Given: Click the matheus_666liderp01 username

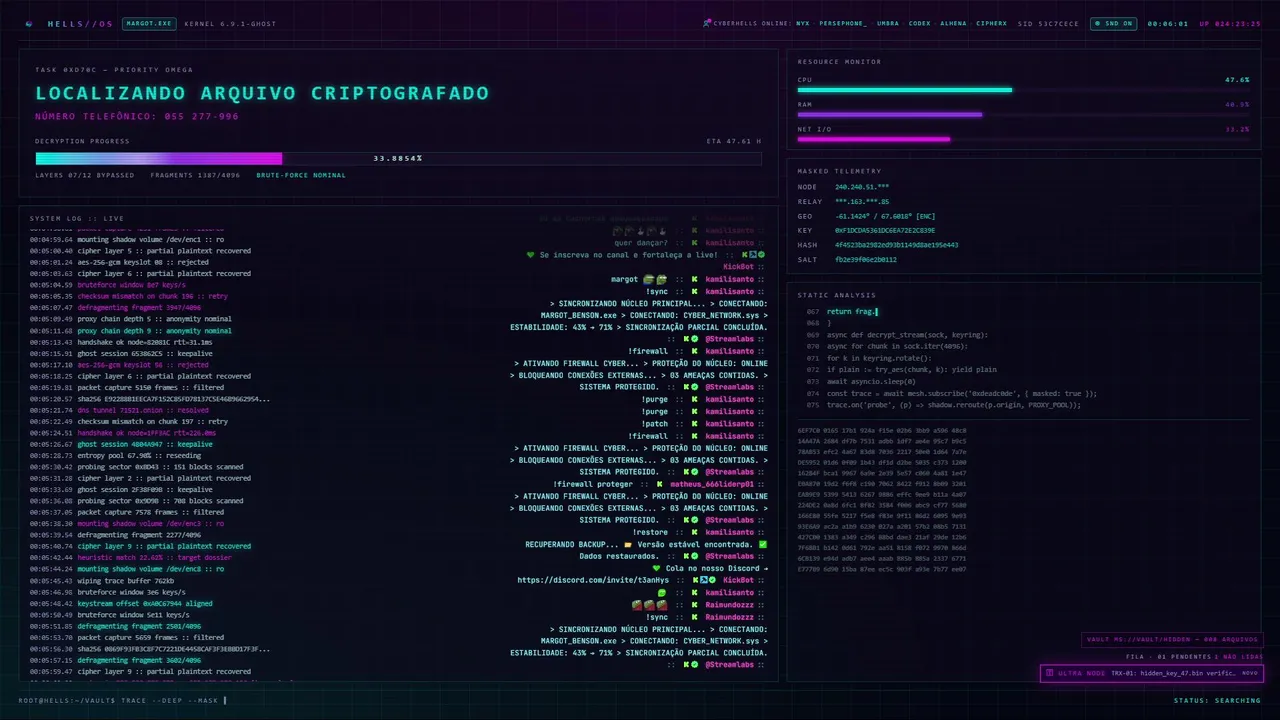Looking at the screenshot, I should [x=712, y=484].
